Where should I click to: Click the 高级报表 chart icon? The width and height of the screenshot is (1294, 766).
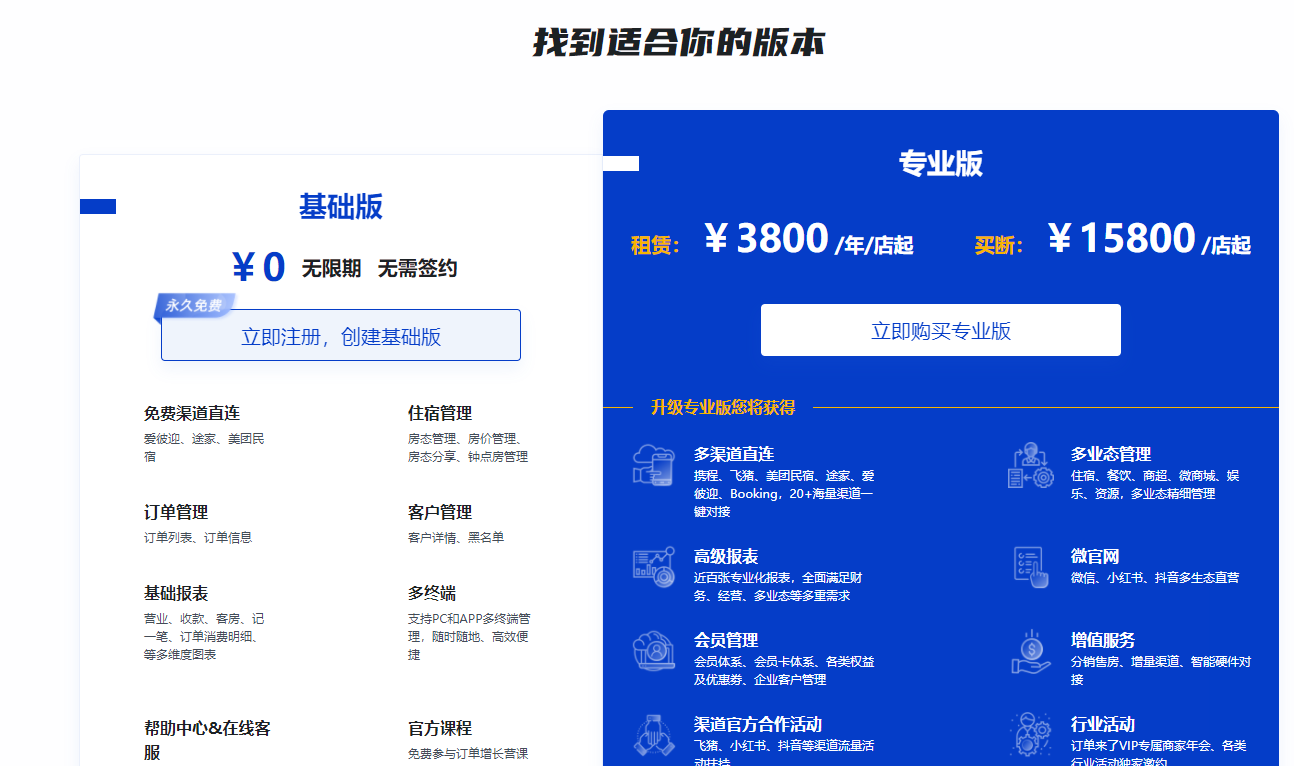coord(654,566)
